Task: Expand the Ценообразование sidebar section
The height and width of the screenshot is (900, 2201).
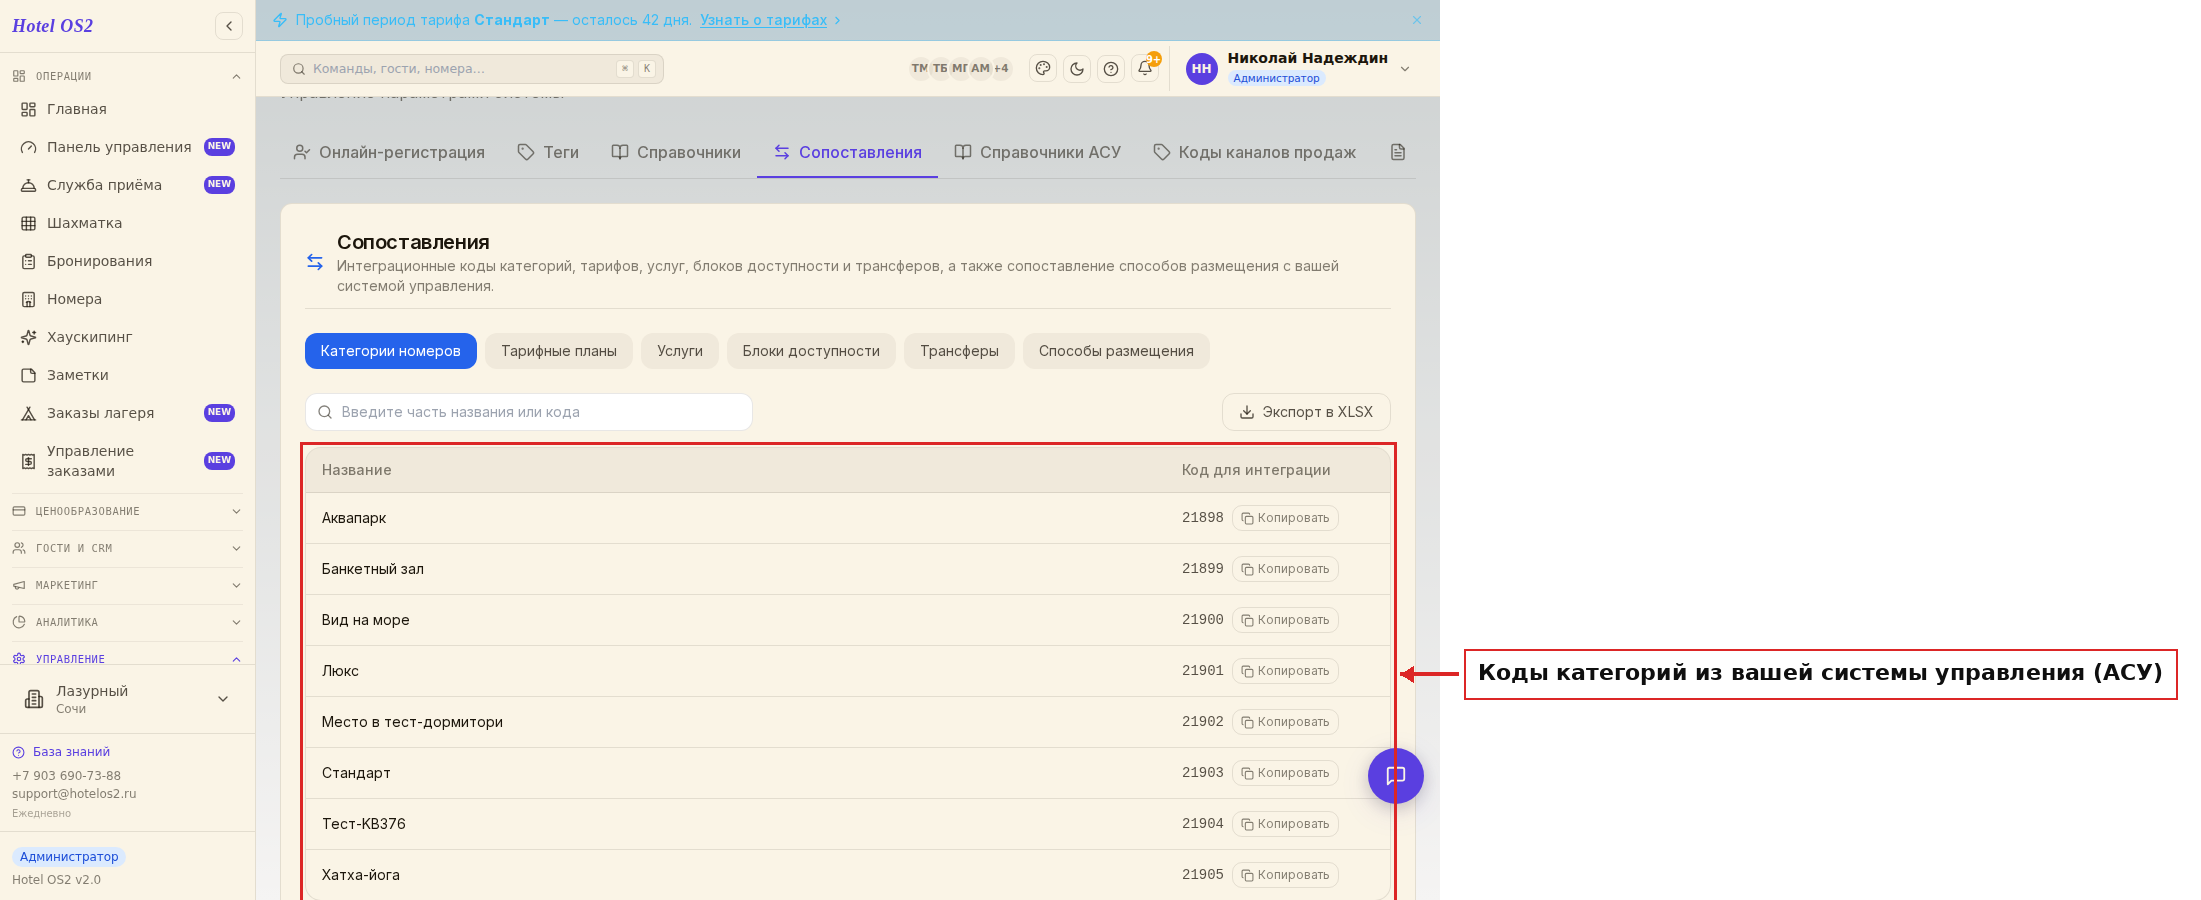Action: click(127, 511)
